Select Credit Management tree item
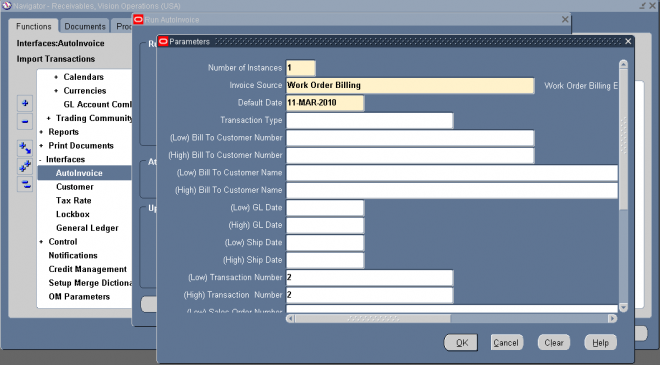The width and height of the screenshot is (660, 365). (88, 269)
